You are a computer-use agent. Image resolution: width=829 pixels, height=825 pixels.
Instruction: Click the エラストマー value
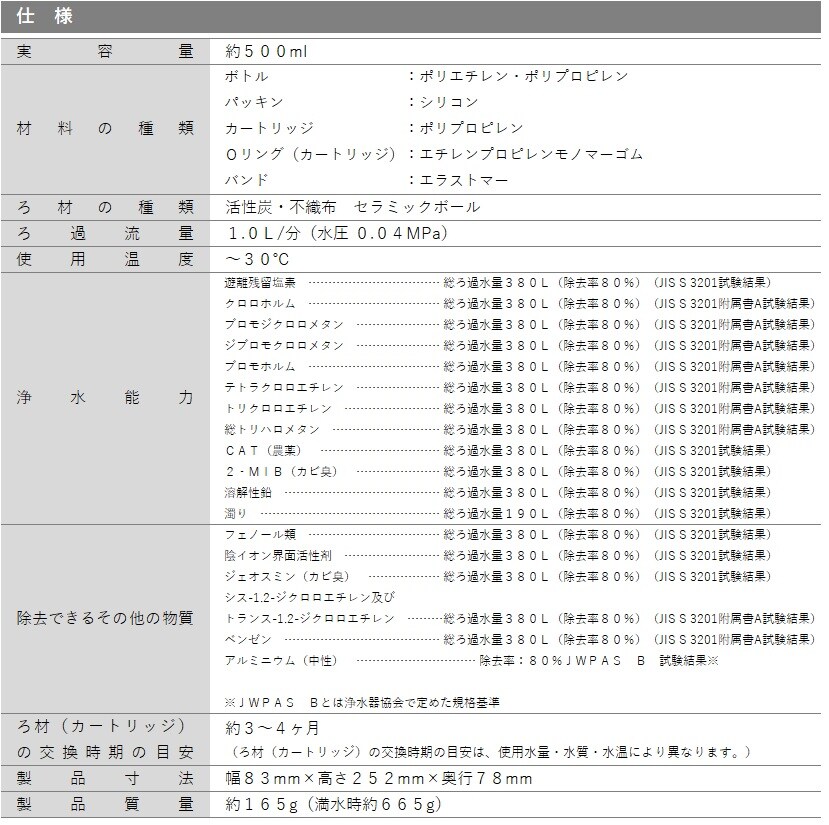463,180
